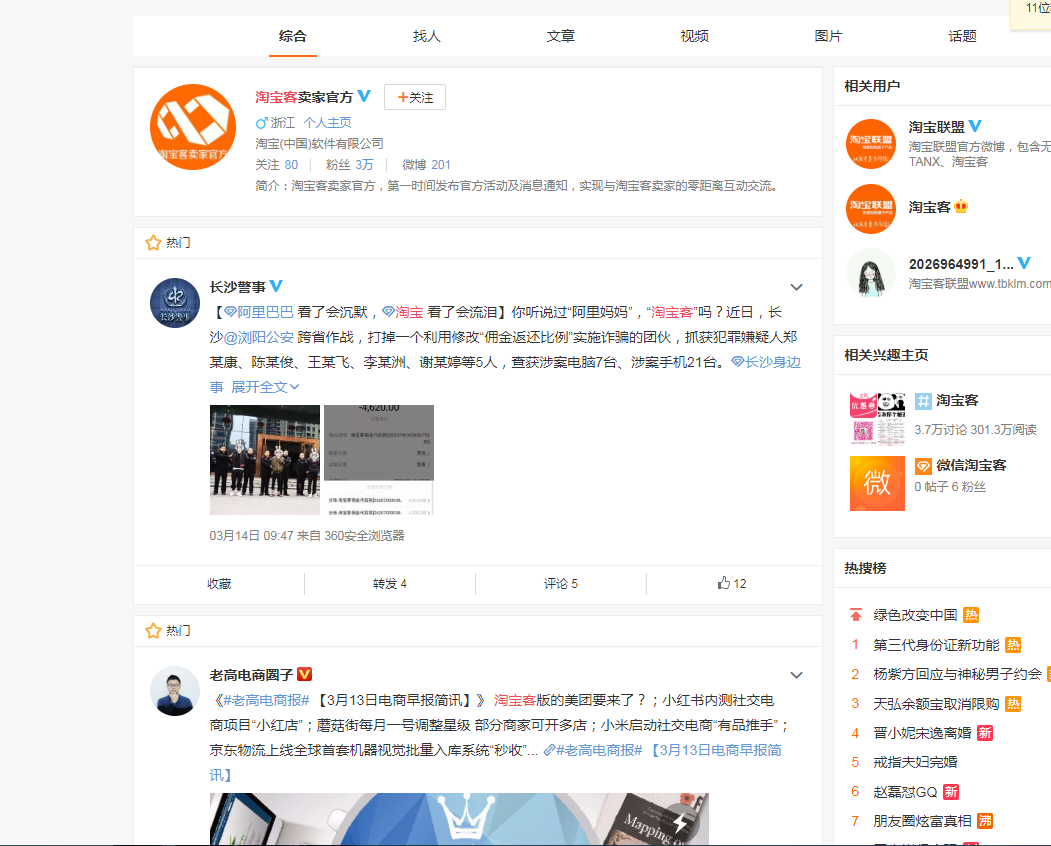Viewport: 1051px width, 846px height.
Task: View the police group photo thumbnail
Action: [x=265, y=460]
